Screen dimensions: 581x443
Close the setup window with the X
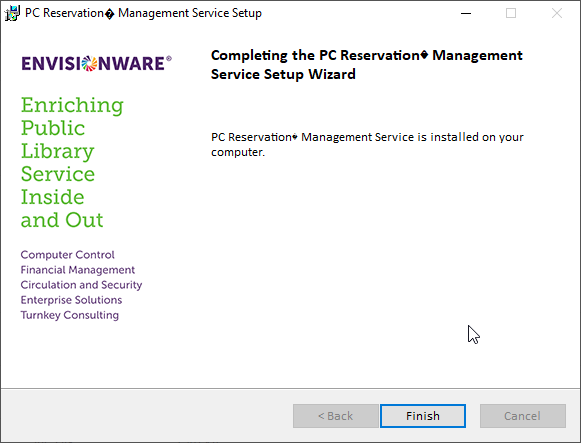[x=557, y=13]
